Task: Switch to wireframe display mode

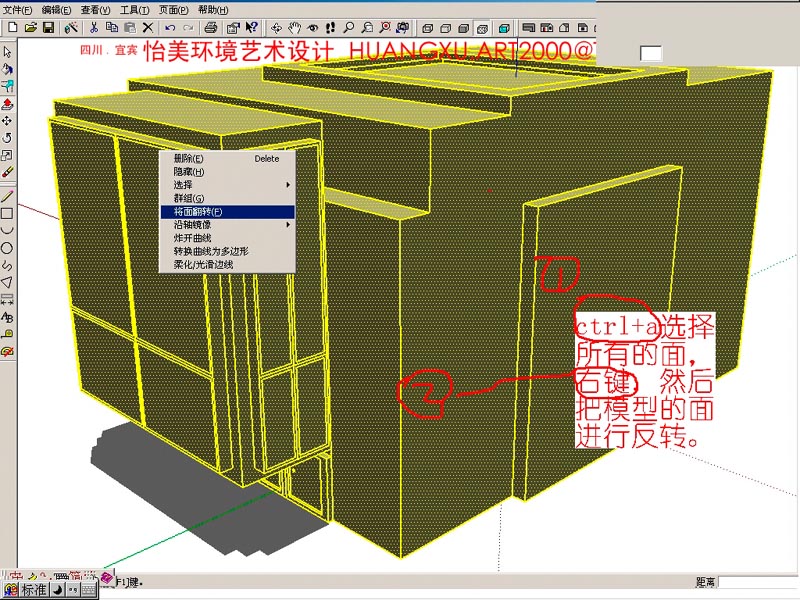Action: tap(428, 28)
